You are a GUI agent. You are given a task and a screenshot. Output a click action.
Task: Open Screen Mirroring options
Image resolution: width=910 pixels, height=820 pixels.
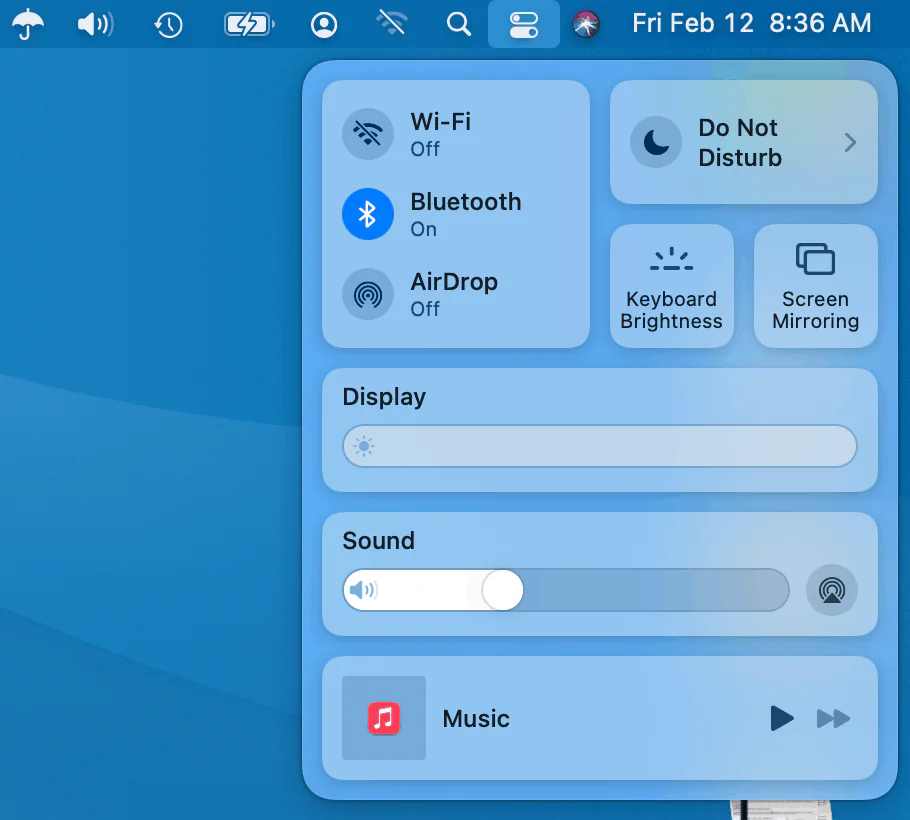[815, 286]
